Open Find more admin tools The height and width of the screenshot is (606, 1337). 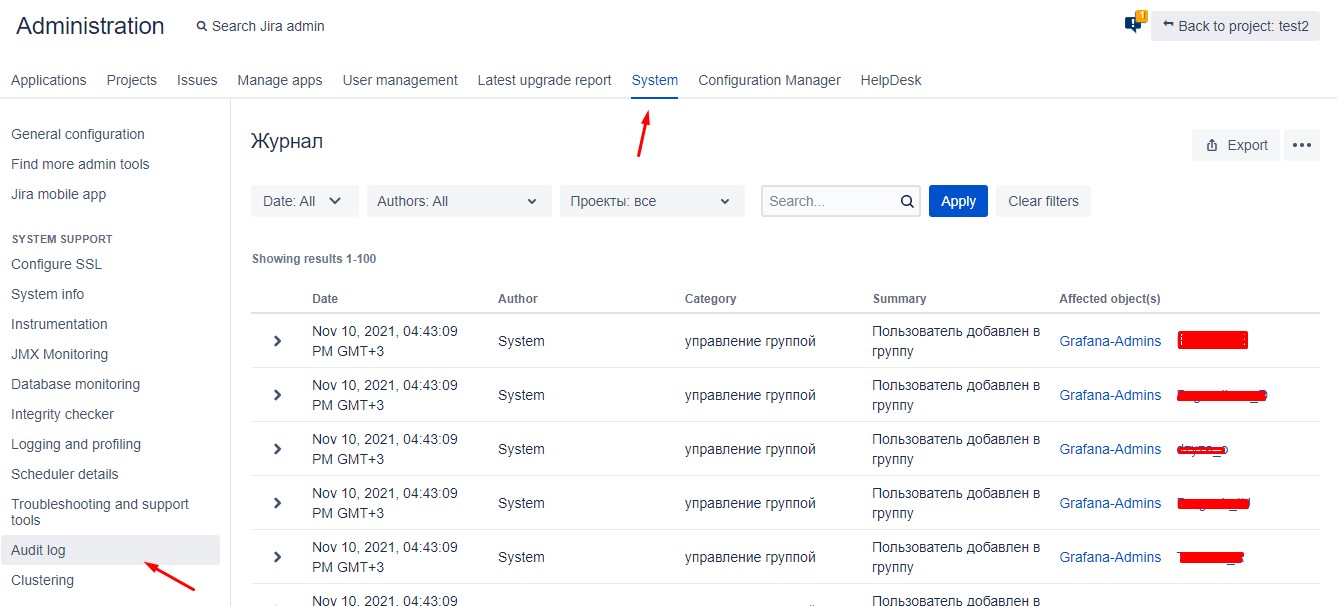[80, 164]
